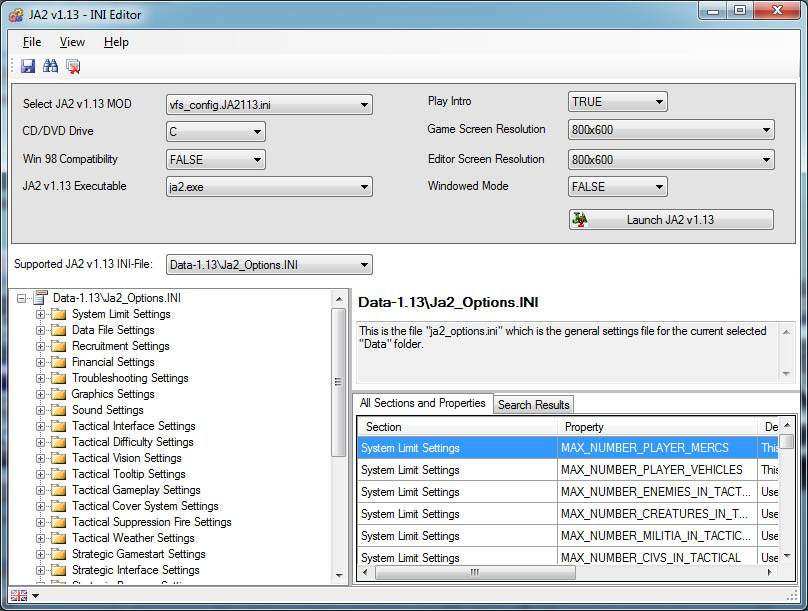Viewport: 808px width, 611px height.
Task: Open the Win 98 Compatibility dropdown
Action: coord(215,160)
